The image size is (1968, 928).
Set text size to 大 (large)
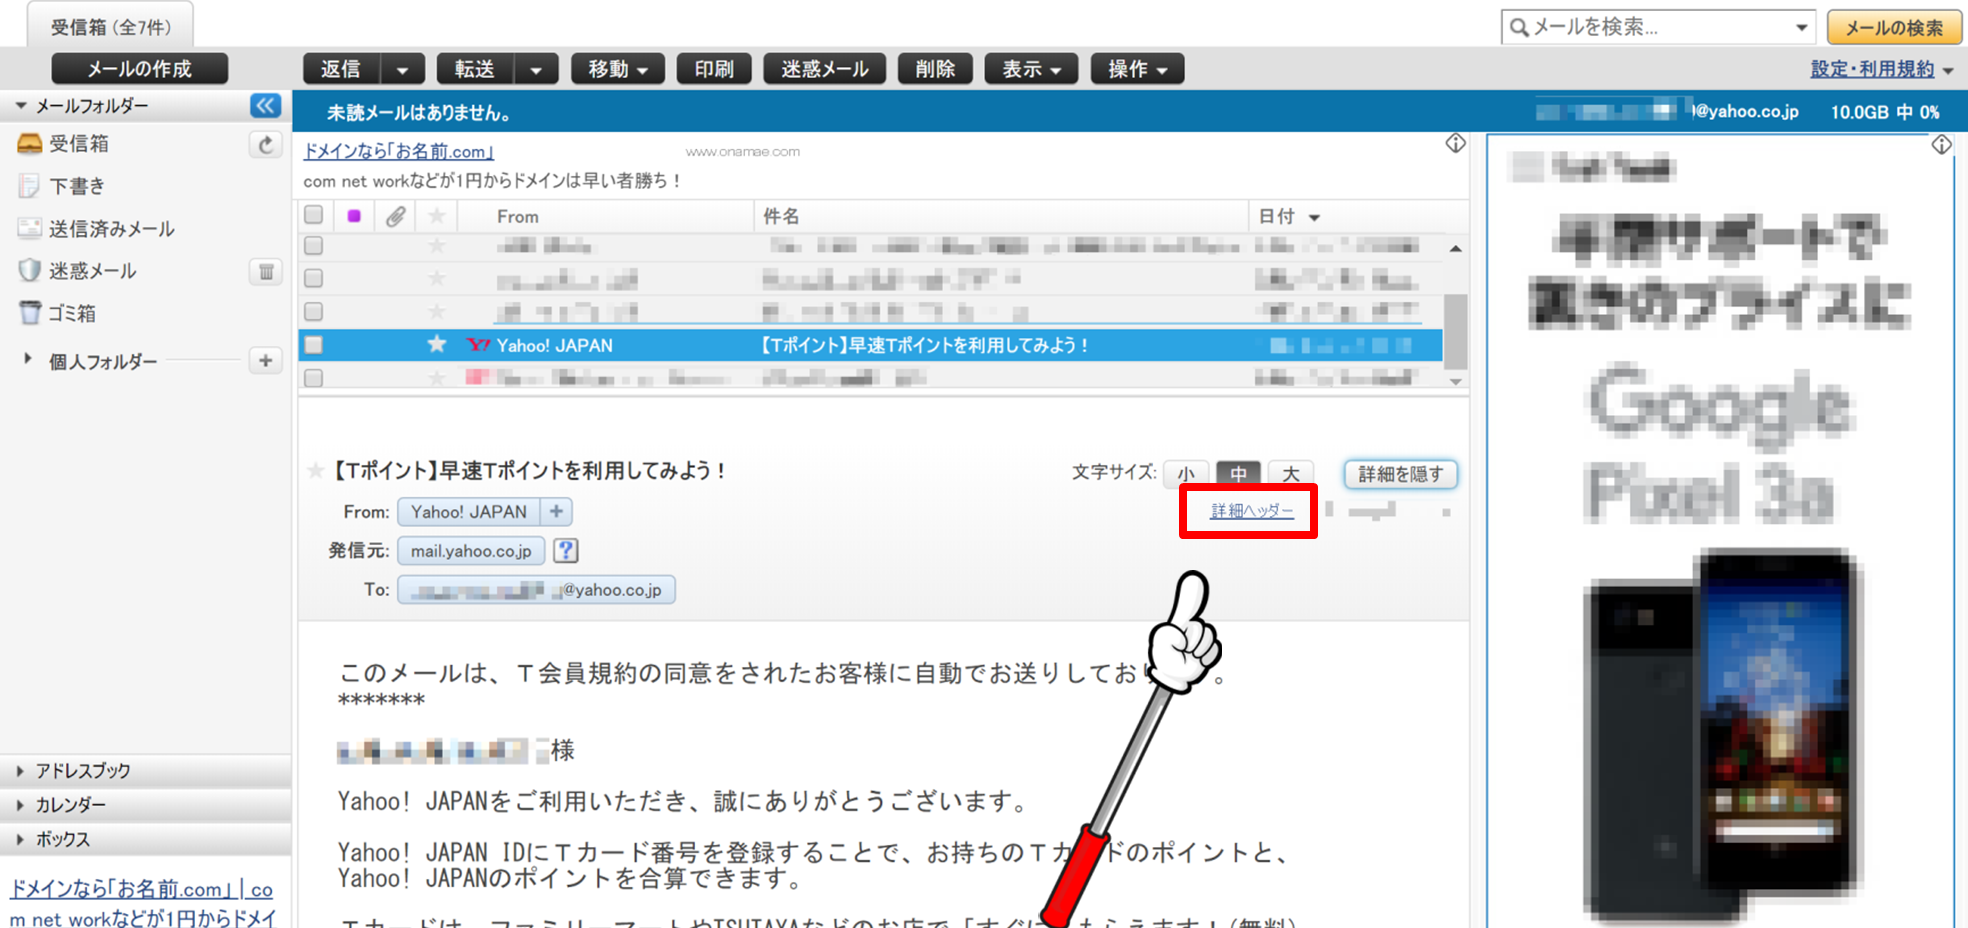[1291, 474]
